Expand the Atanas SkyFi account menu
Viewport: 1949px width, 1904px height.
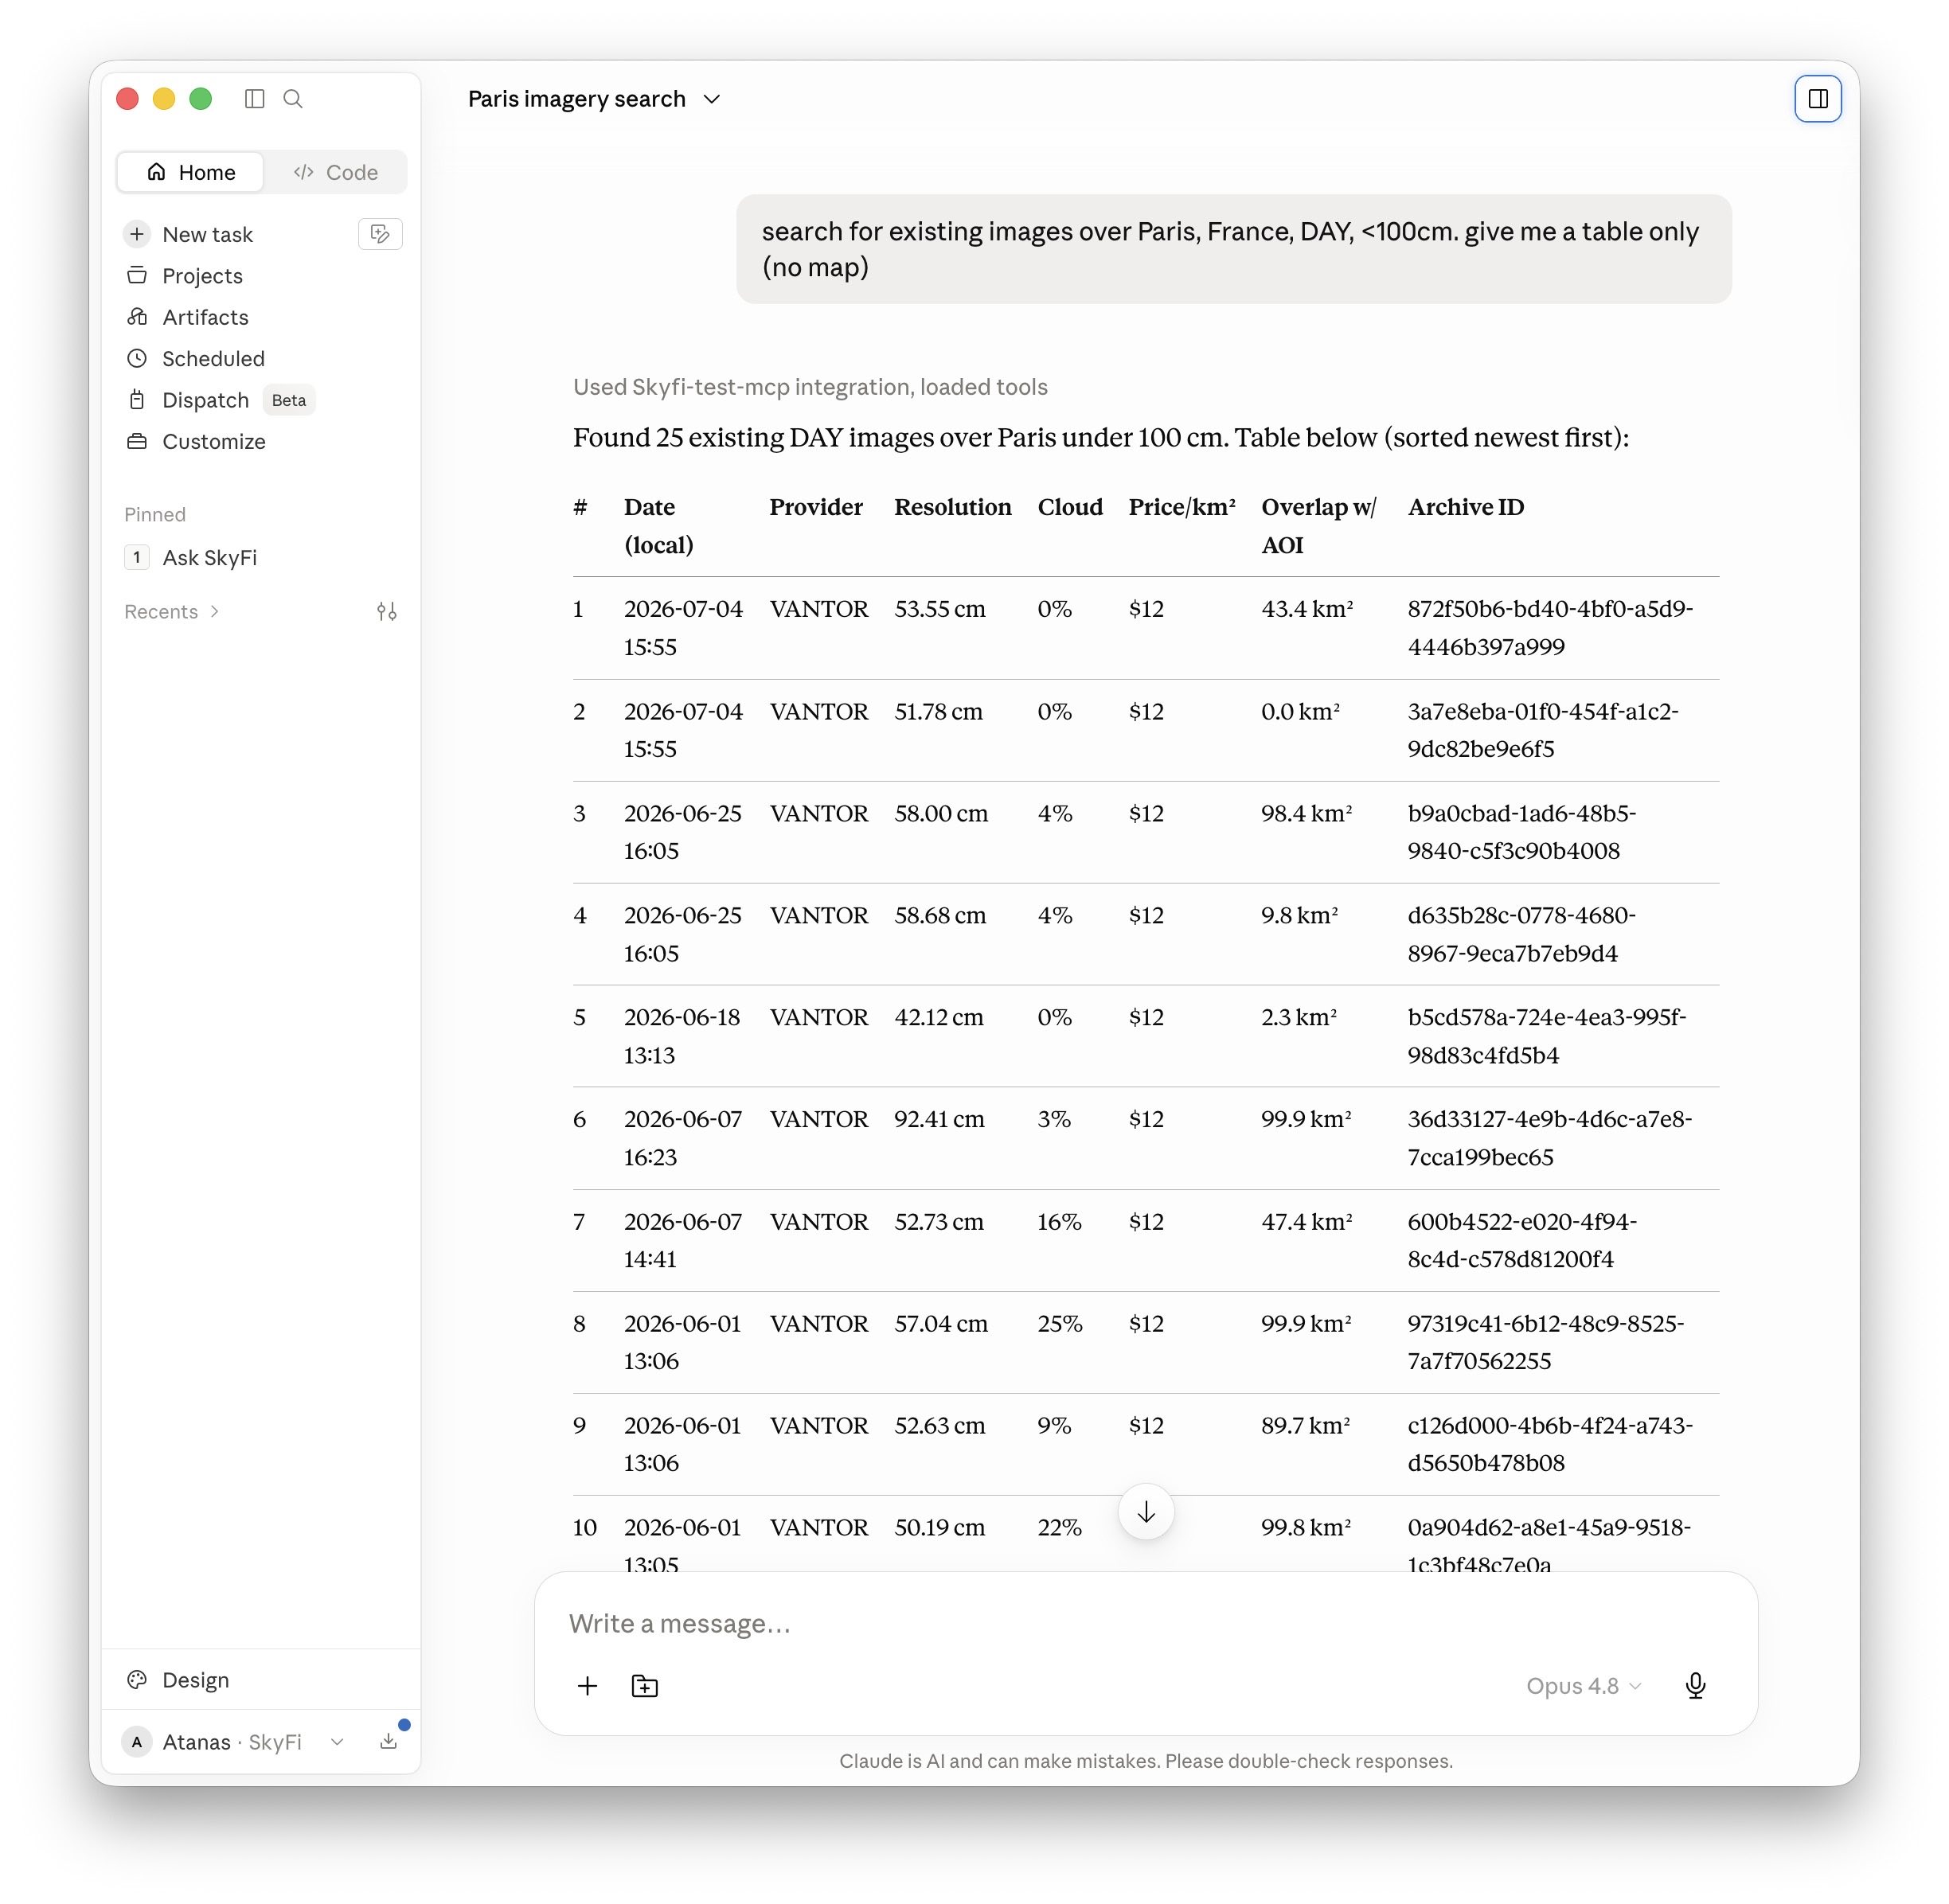(x=233, y=1741)
